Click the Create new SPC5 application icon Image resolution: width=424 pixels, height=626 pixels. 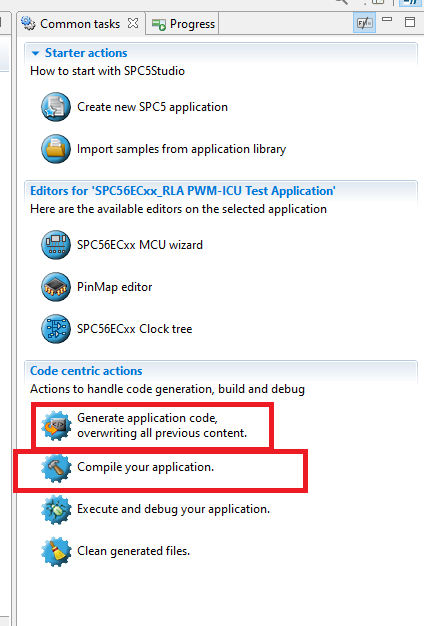[x=56, y=107]
